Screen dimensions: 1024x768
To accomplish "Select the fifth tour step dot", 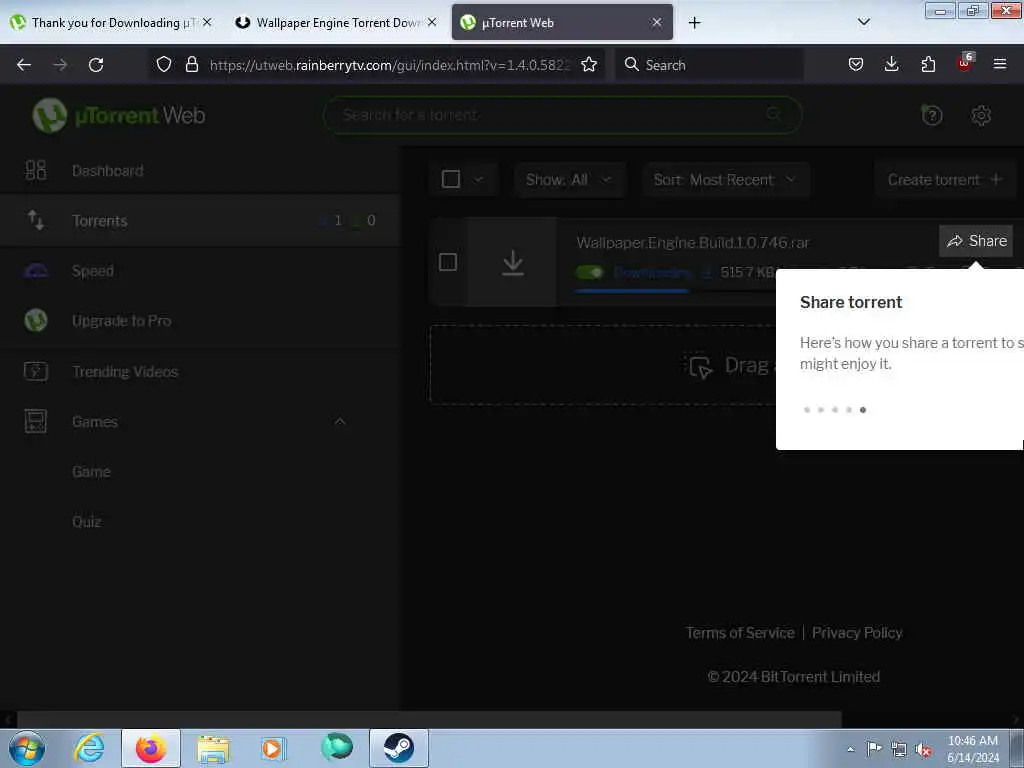I will (x=863, y=410).
